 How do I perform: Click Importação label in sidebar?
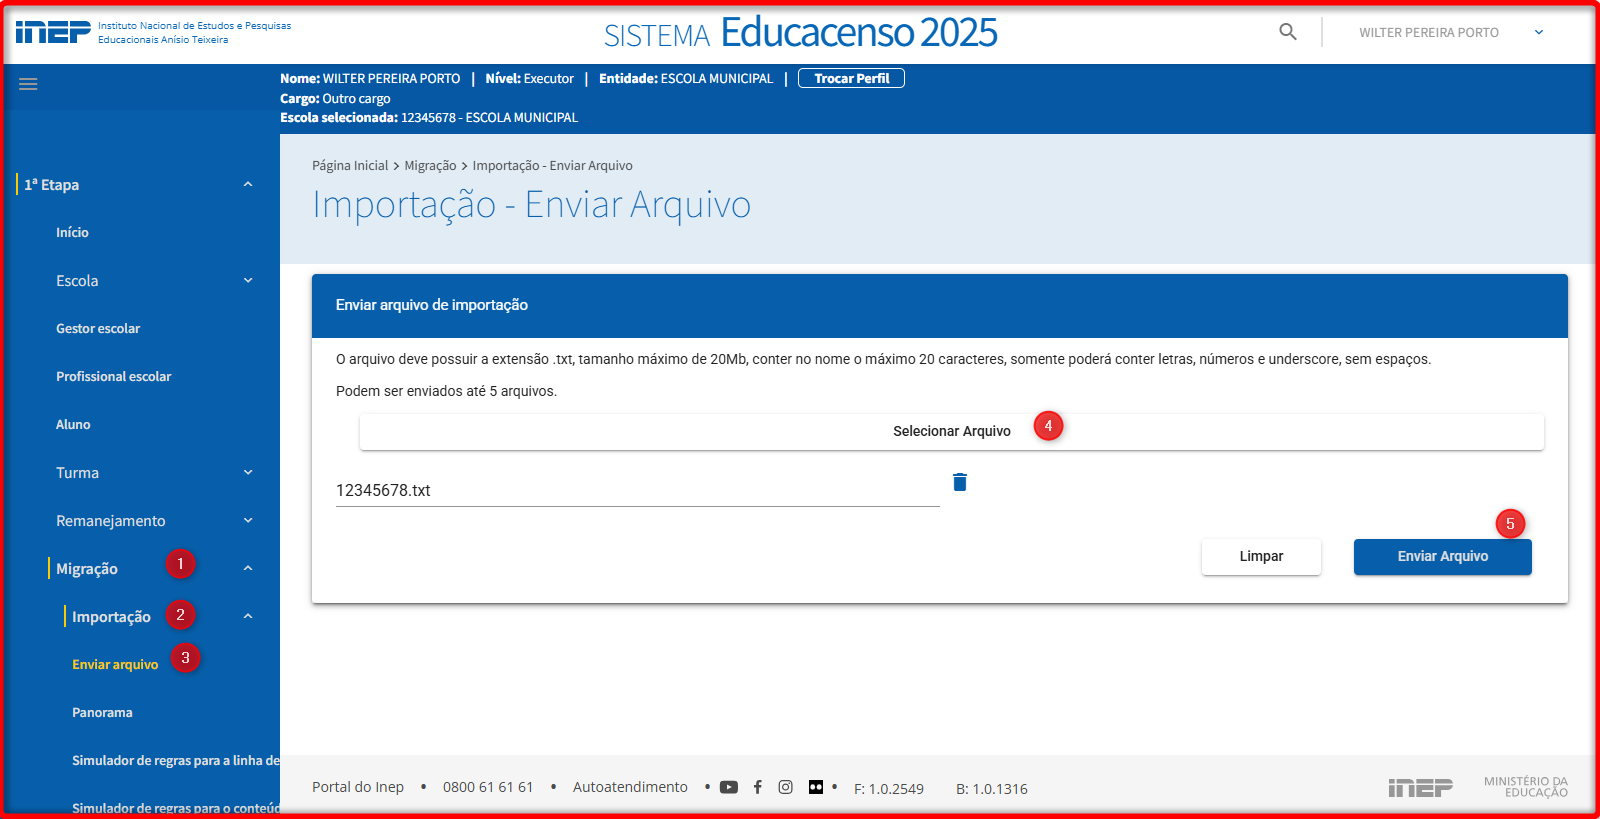[111, 617]
